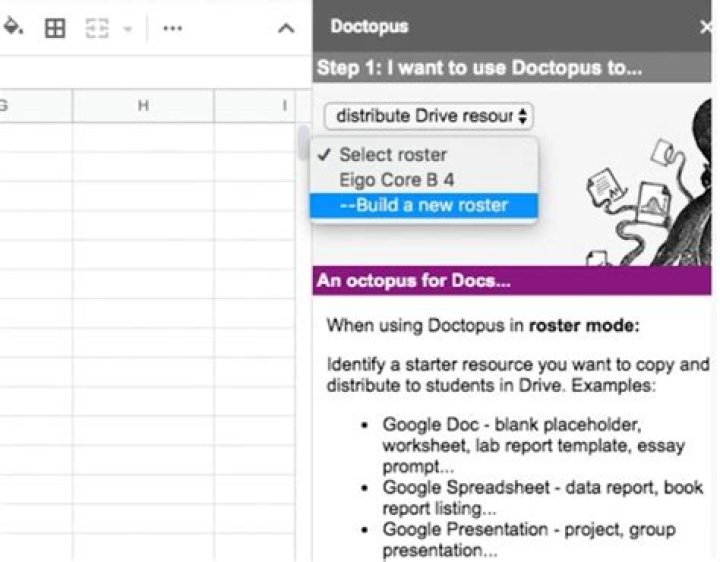The width and height of the screenshot is (720, 562).
Task: Click the 'An octopus for Docs...' banner
Action: 512,281
